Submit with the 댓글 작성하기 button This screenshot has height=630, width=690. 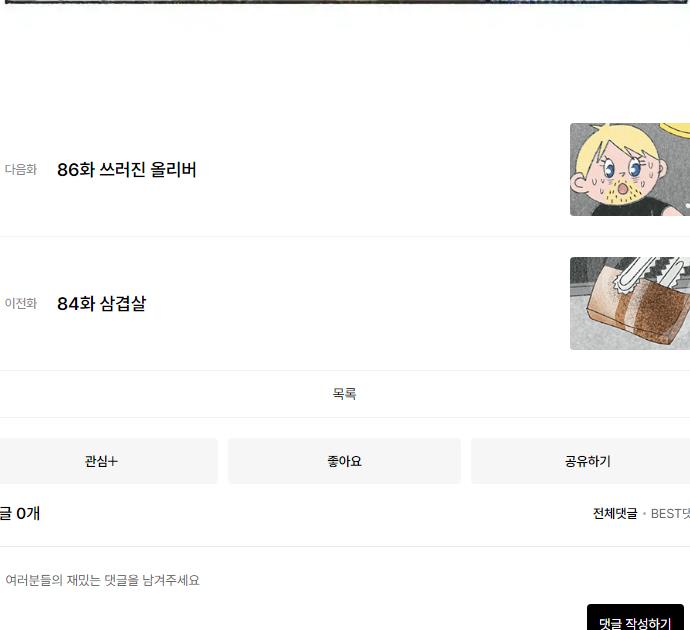635,618
